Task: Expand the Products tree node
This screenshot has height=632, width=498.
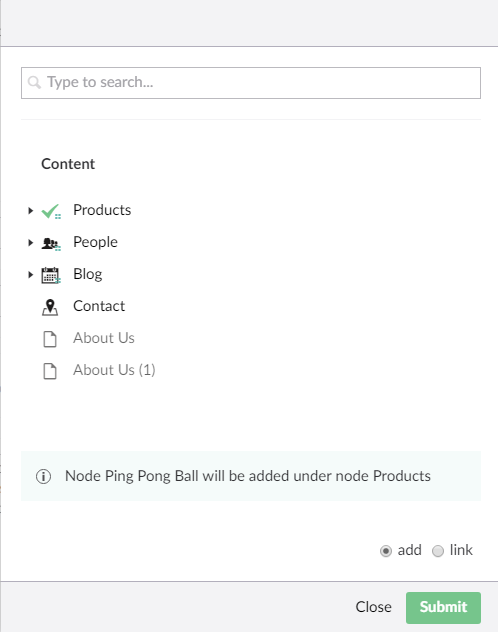Action: [31, 210]
